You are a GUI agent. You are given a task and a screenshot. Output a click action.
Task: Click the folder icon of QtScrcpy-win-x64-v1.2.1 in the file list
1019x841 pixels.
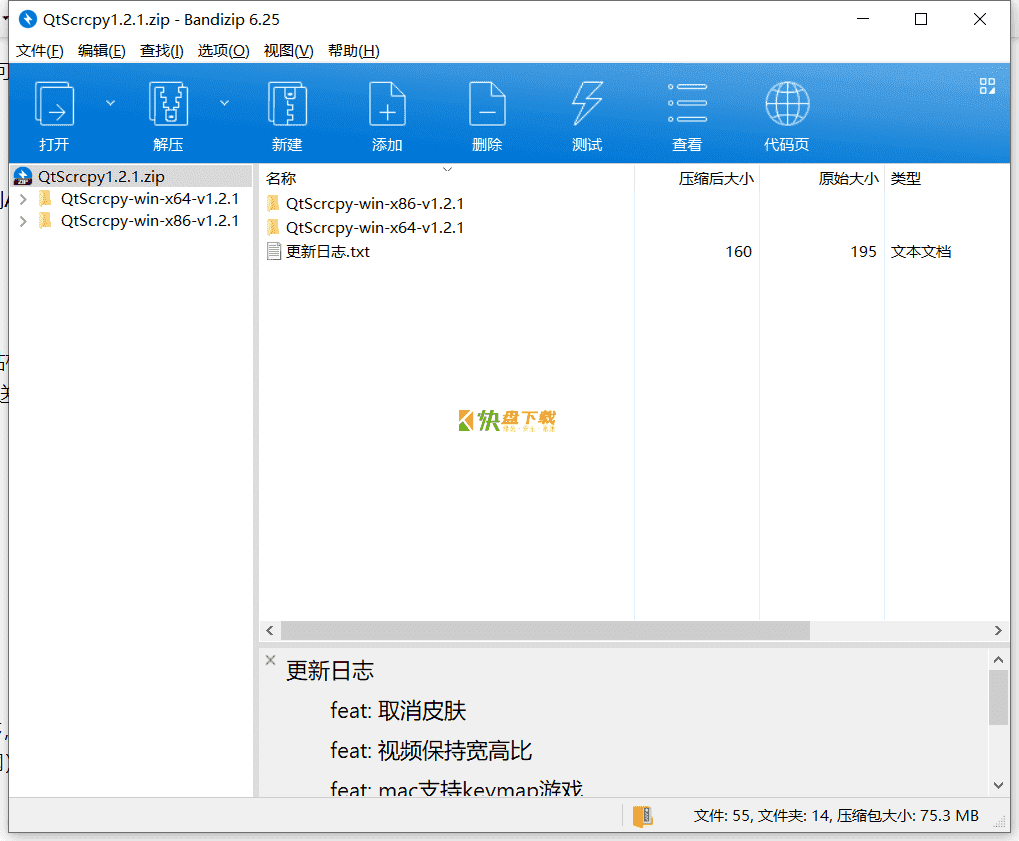click(273, 227)
